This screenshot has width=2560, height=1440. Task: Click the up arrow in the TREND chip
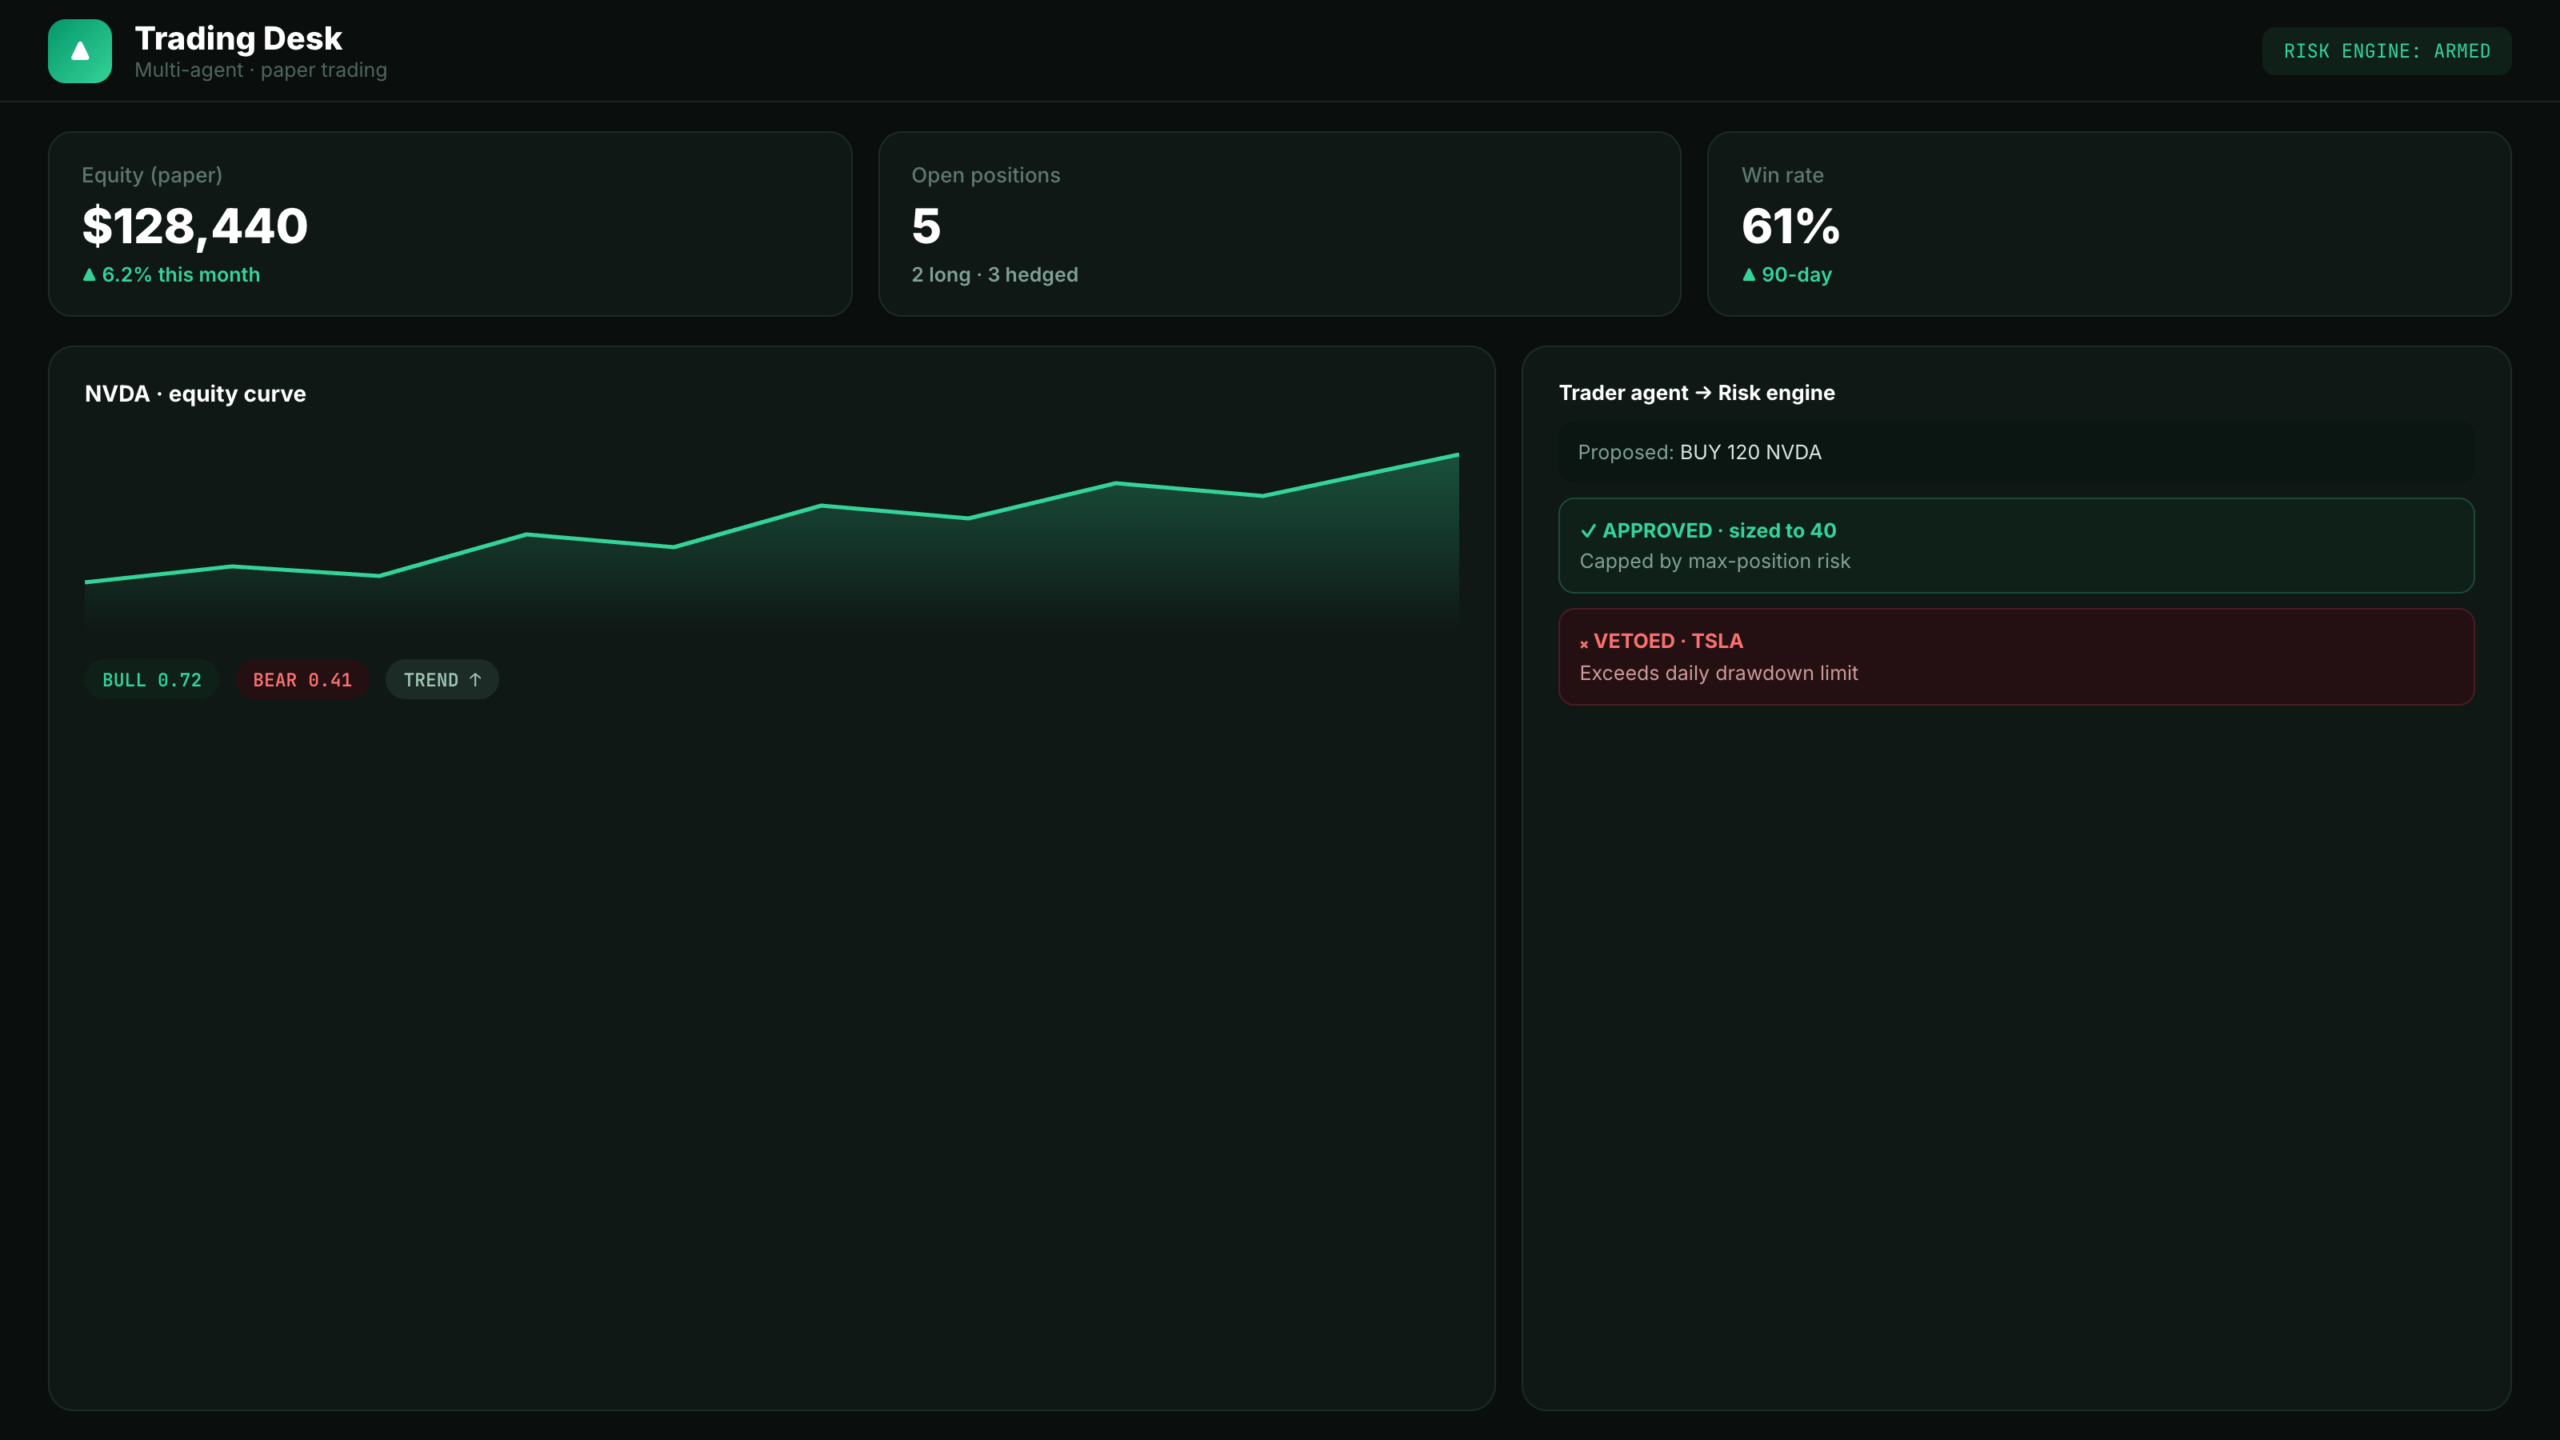(475, 680)
